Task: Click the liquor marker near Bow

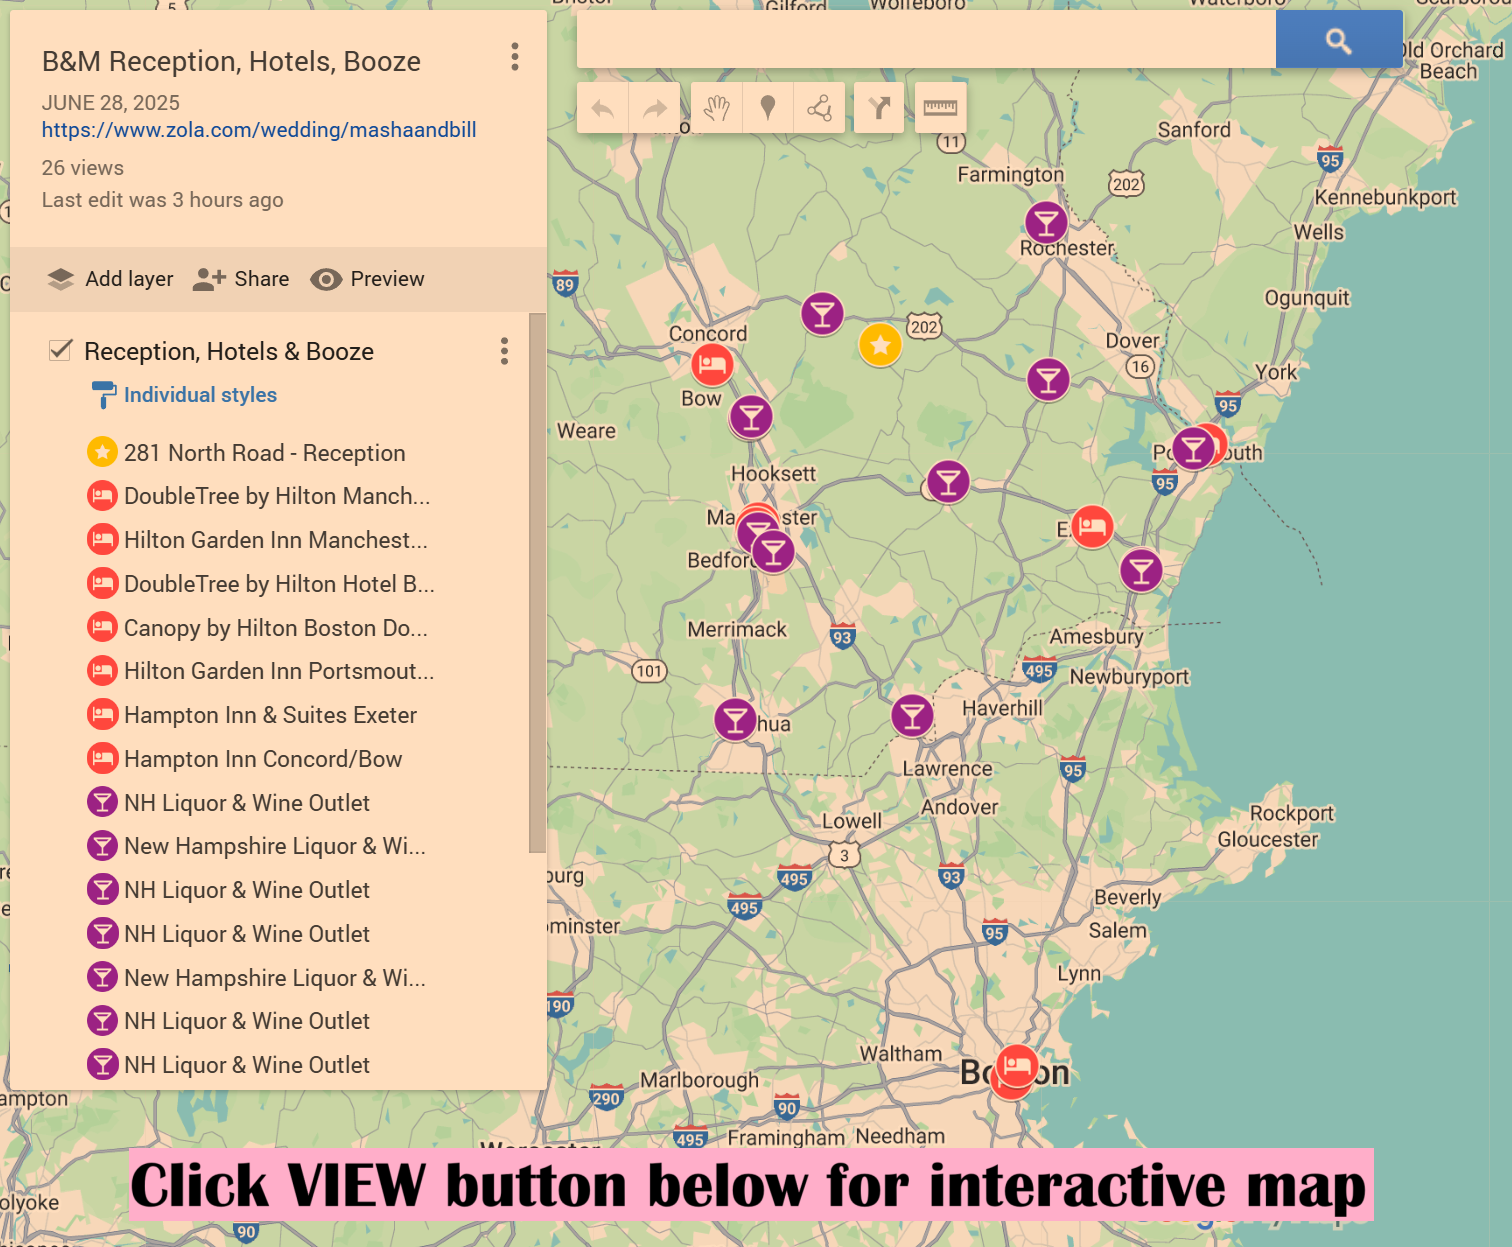Action: tap(751, 417)
